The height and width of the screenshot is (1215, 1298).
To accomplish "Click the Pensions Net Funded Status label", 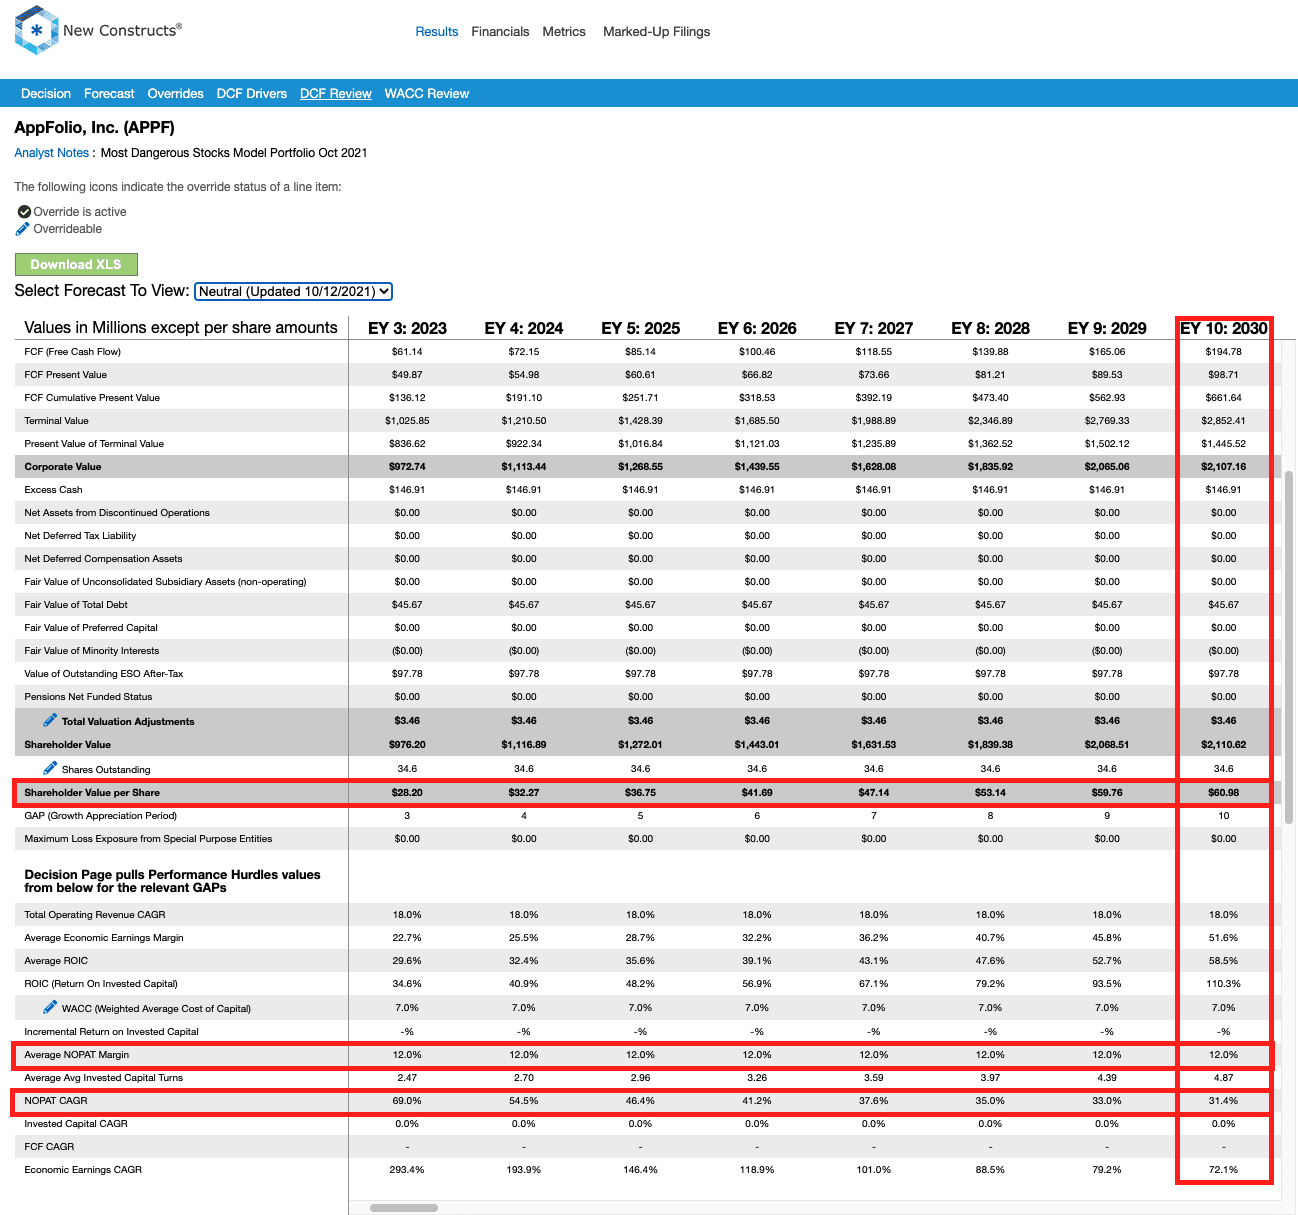I will click(88, 697).
